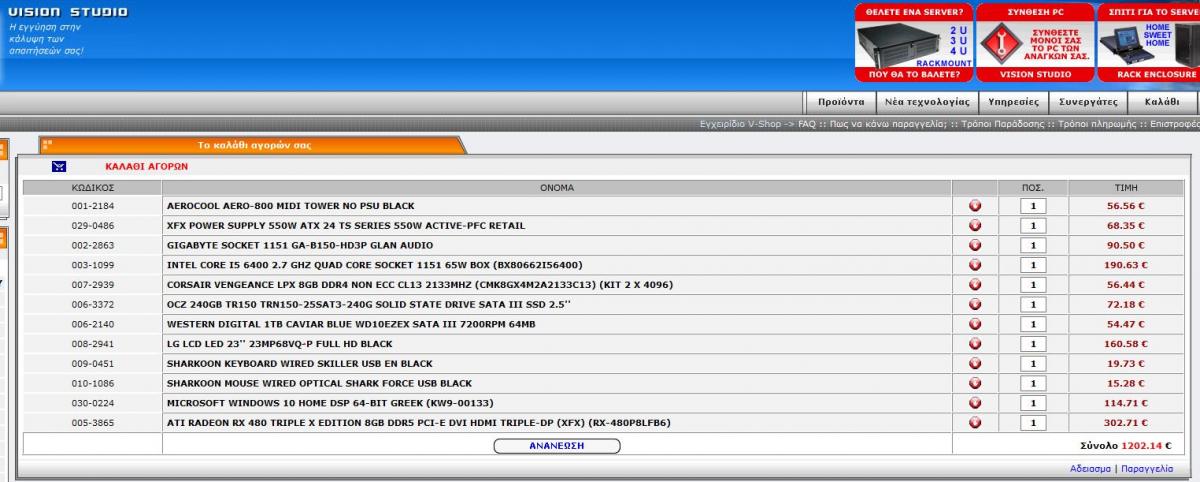Open the Νέα τεχνολογίας menu
The image size is (1200, 482).
[x=926, y=102]
